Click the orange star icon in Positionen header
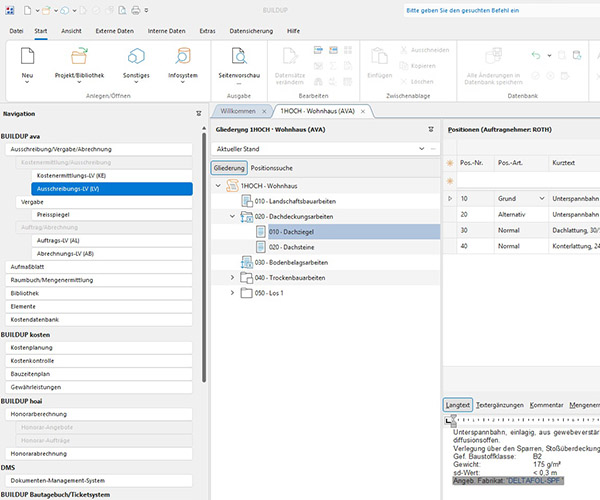This screenshot has height=500, width=600. point(450,163)
